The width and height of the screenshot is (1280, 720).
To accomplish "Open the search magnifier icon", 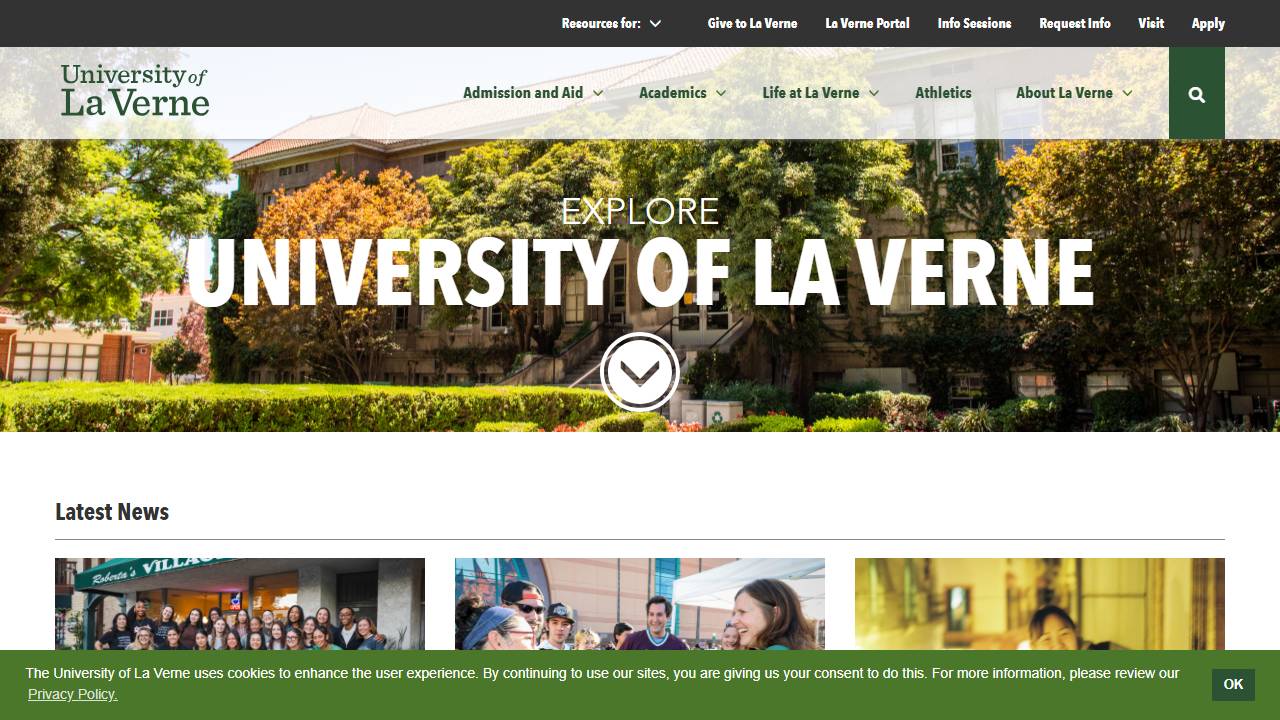I will 1197,94.
